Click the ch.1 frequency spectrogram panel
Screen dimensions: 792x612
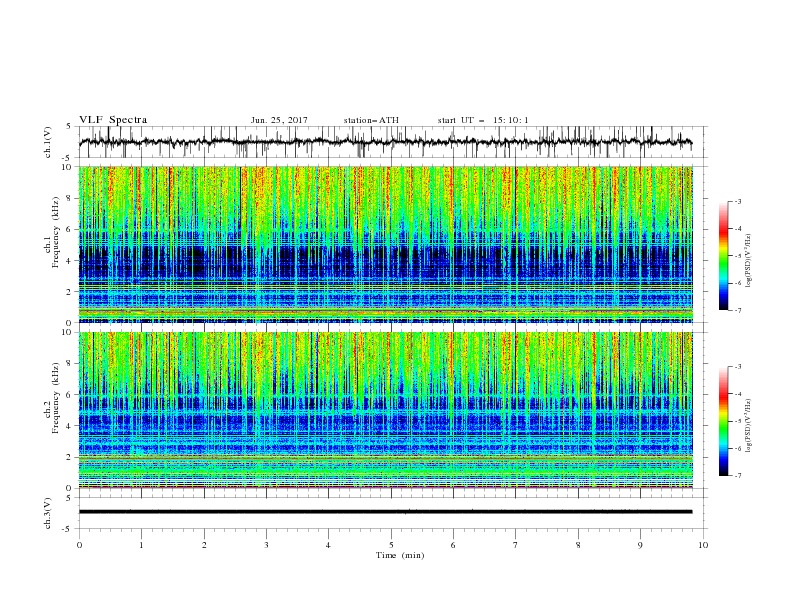386,244
